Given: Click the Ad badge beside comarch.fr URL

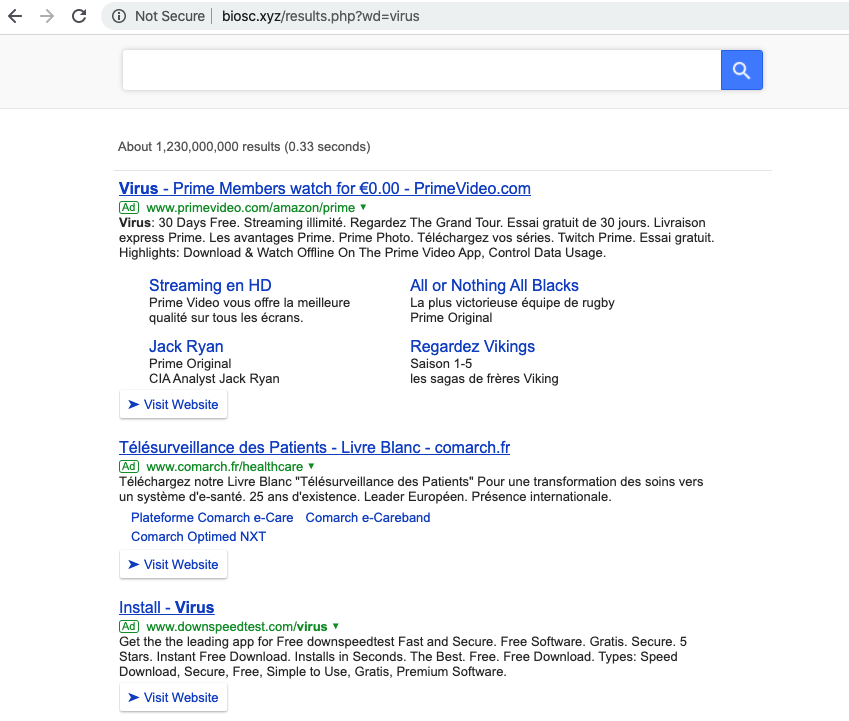Looking at the screenshot, I should 129,466.
